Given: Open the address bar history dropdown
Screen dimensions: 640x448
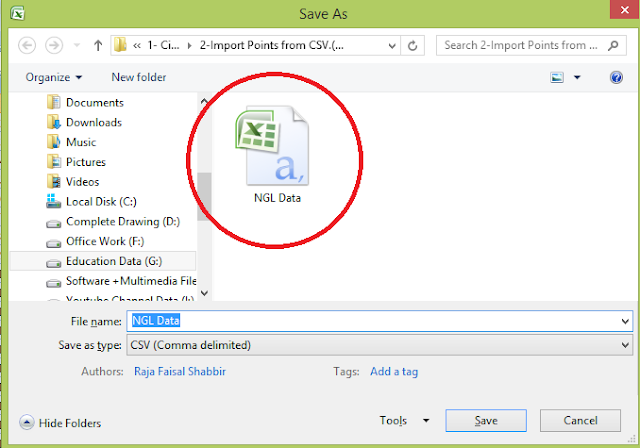Looking at the screenshot, I should 392,46.
